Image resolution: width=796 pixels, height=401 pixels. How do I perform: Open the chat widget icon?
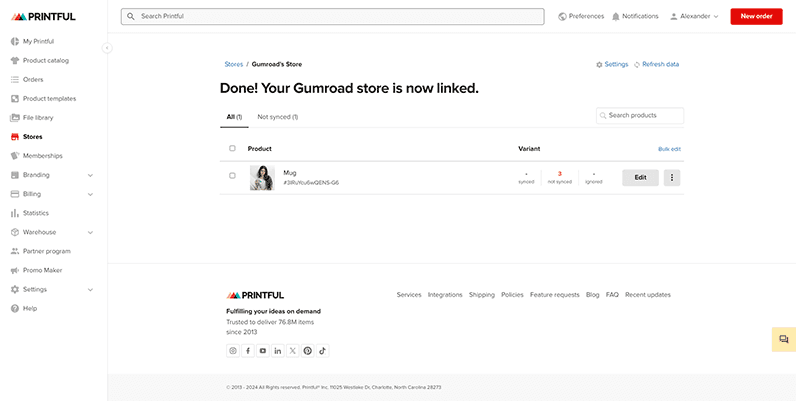click(784, 340)
